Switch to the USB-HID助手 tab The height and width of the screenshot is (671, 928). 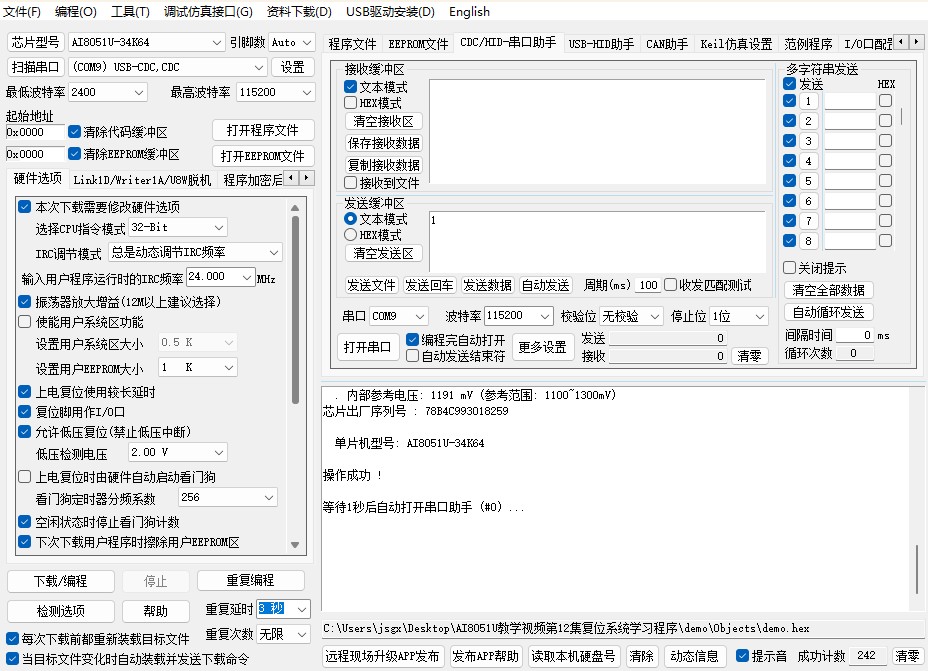pos(601,44)
